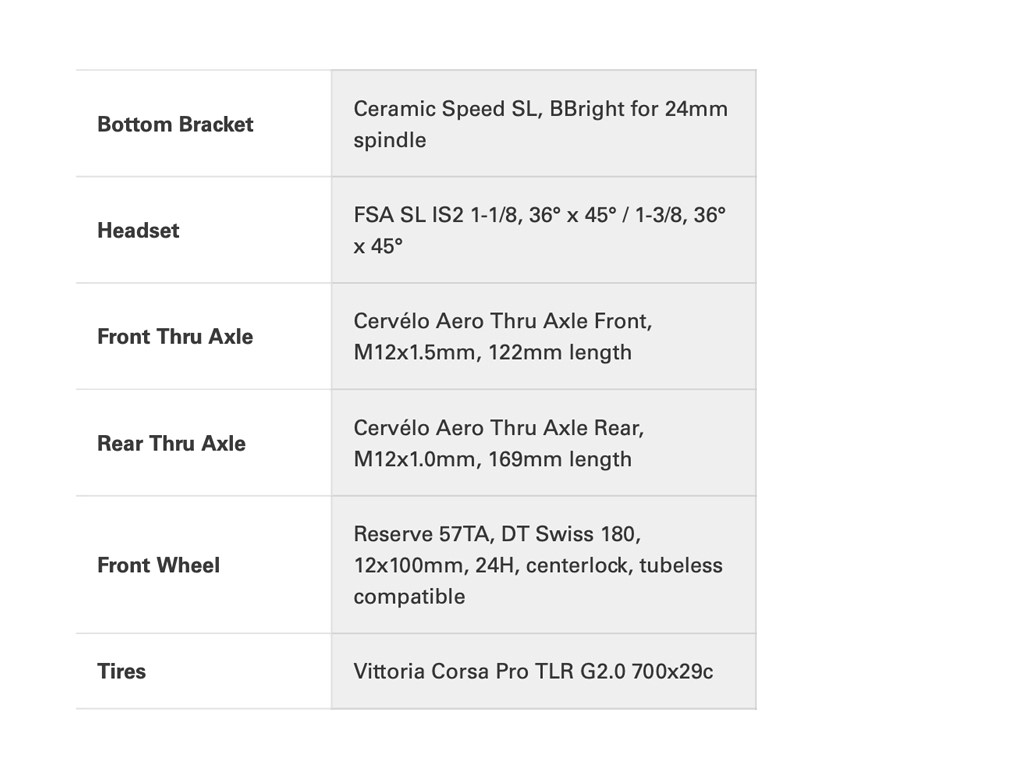Select the Tires row label
Screen dimensions: 1024x768
pos(121,672)
